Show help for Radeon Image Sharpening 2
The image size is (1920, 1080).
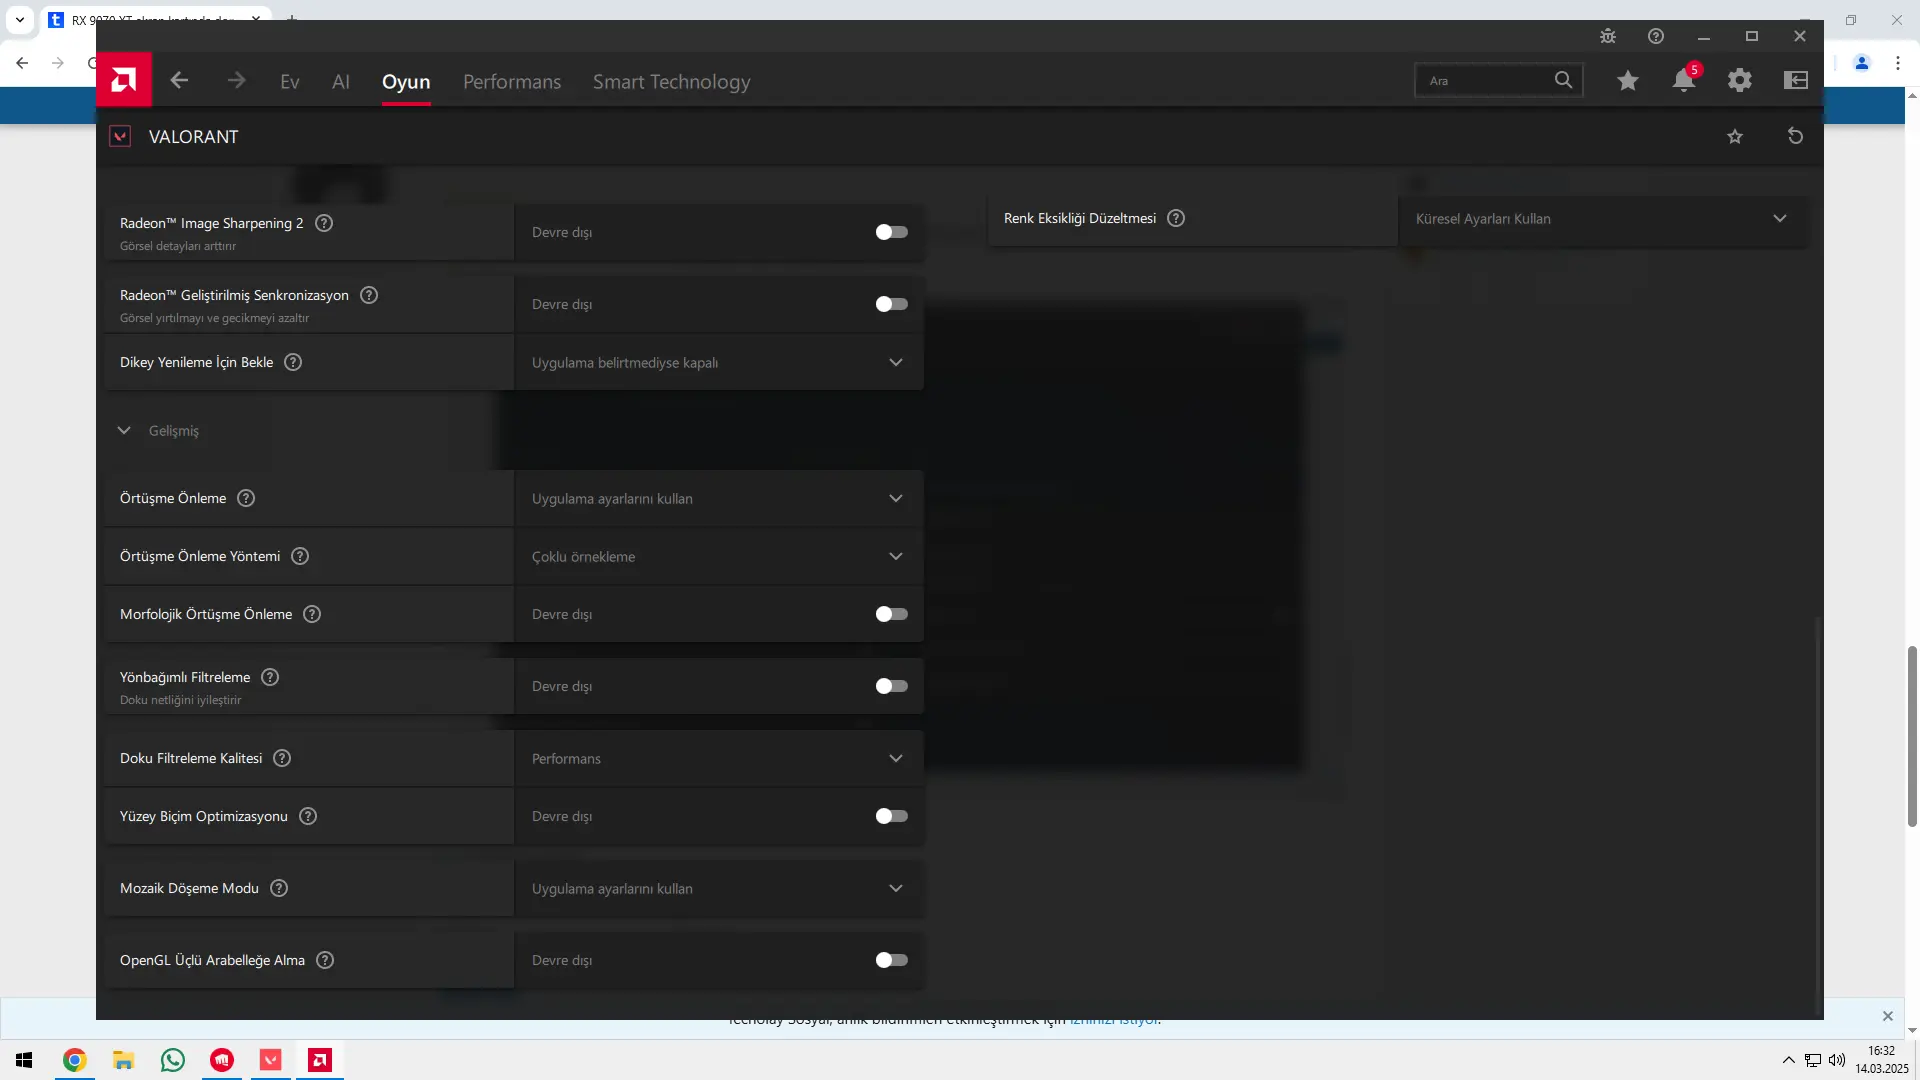pyautogui.click(x=324, y=223)
